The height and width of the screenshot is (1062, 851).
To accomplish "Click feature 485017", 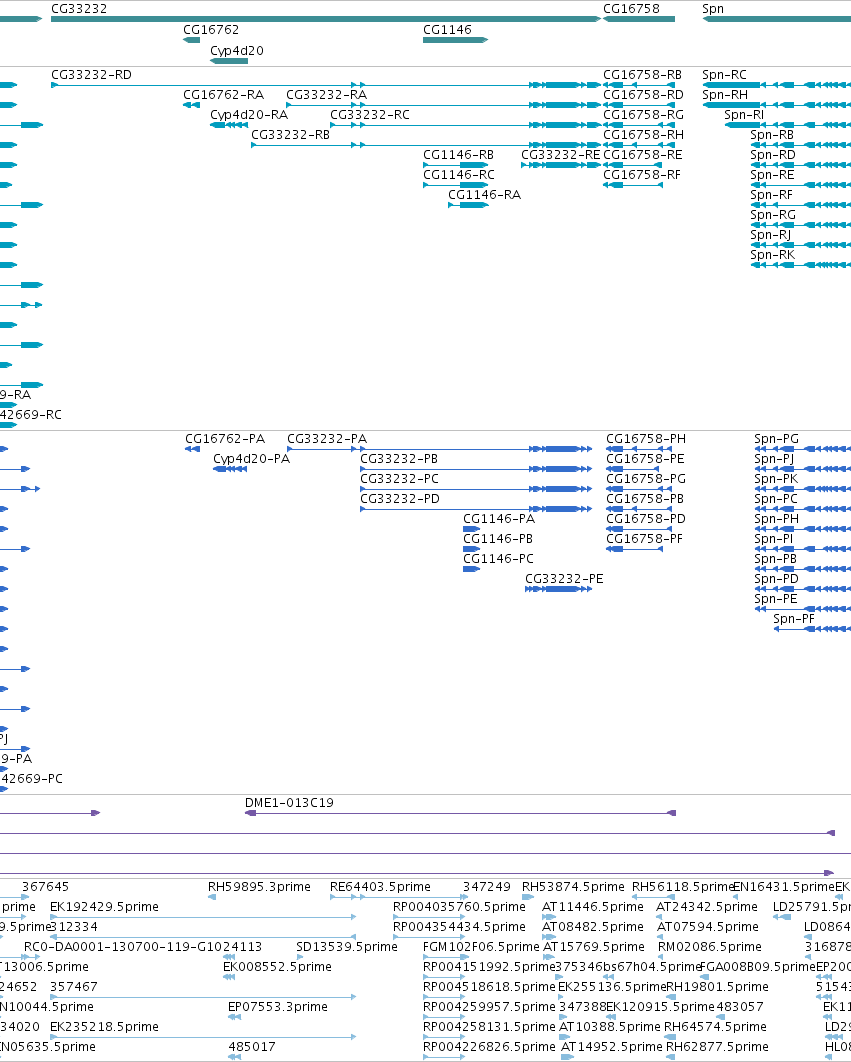I will click(252, 1047).
